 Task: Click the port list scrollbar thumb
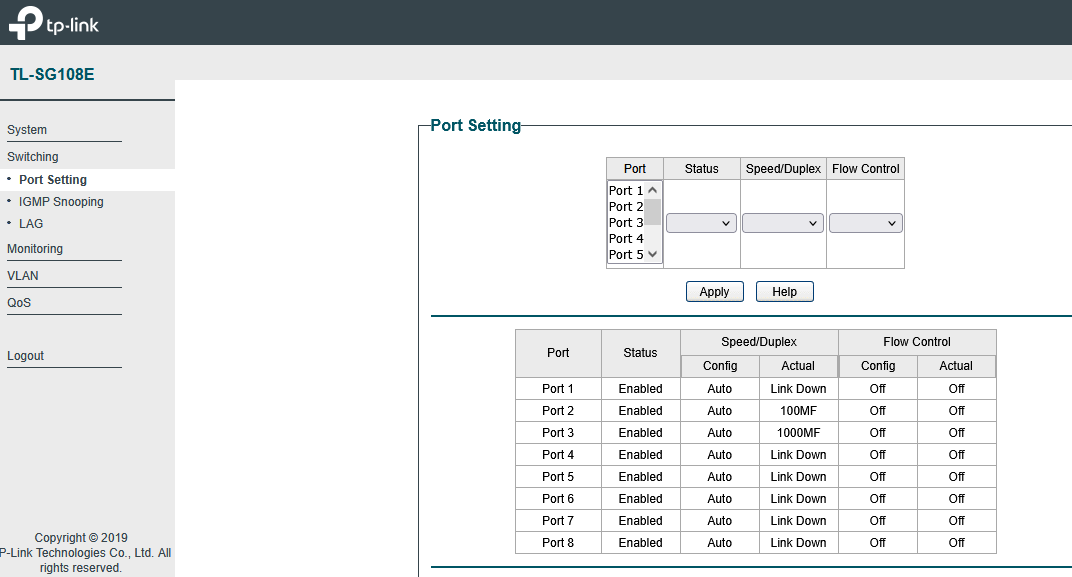(652, 212)
